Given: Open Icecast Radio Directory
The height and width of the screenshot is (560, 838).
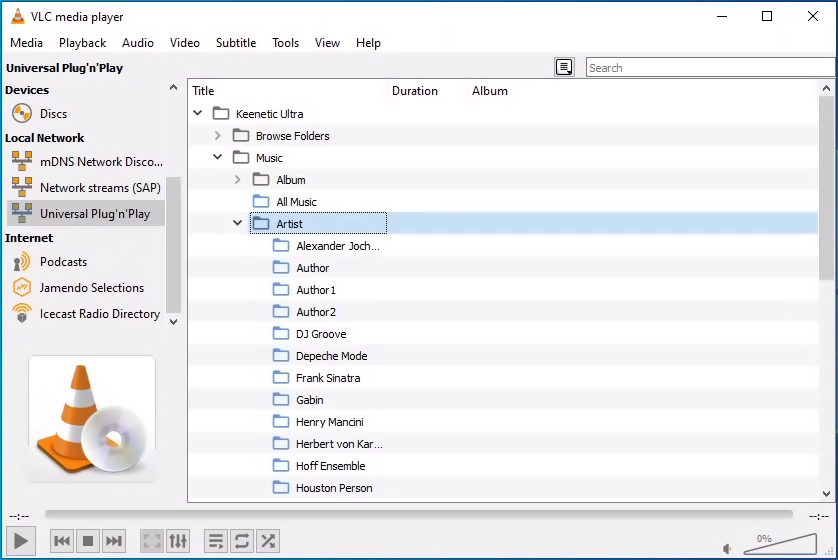Looking at the screenshot, I should [x=86, y=314].
